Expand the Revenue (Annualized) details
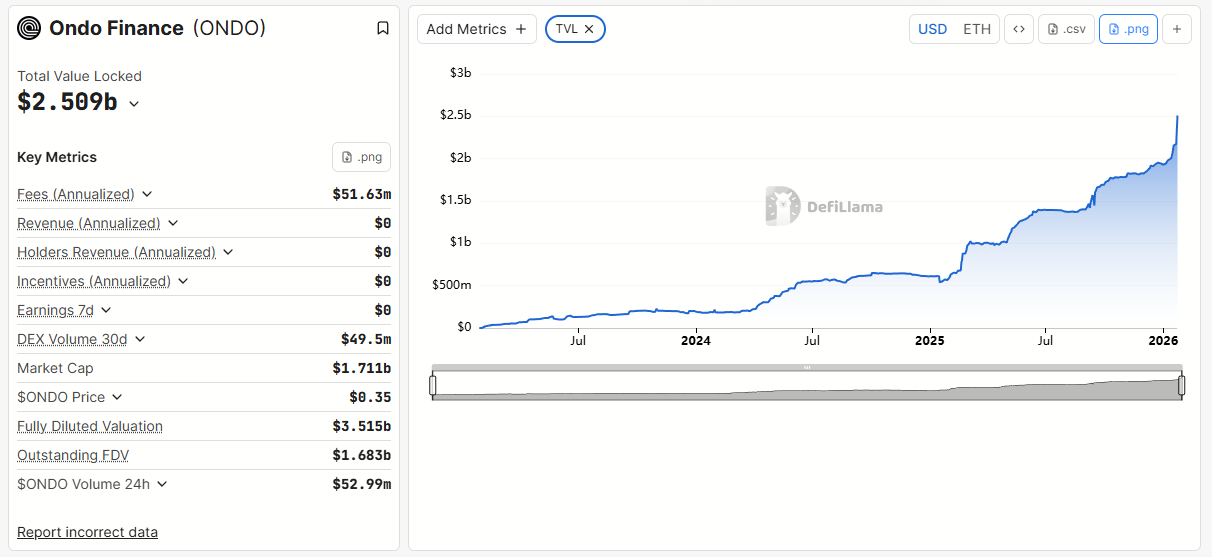Viewport: 1212px width, 557px height. [x=173, y=223]
